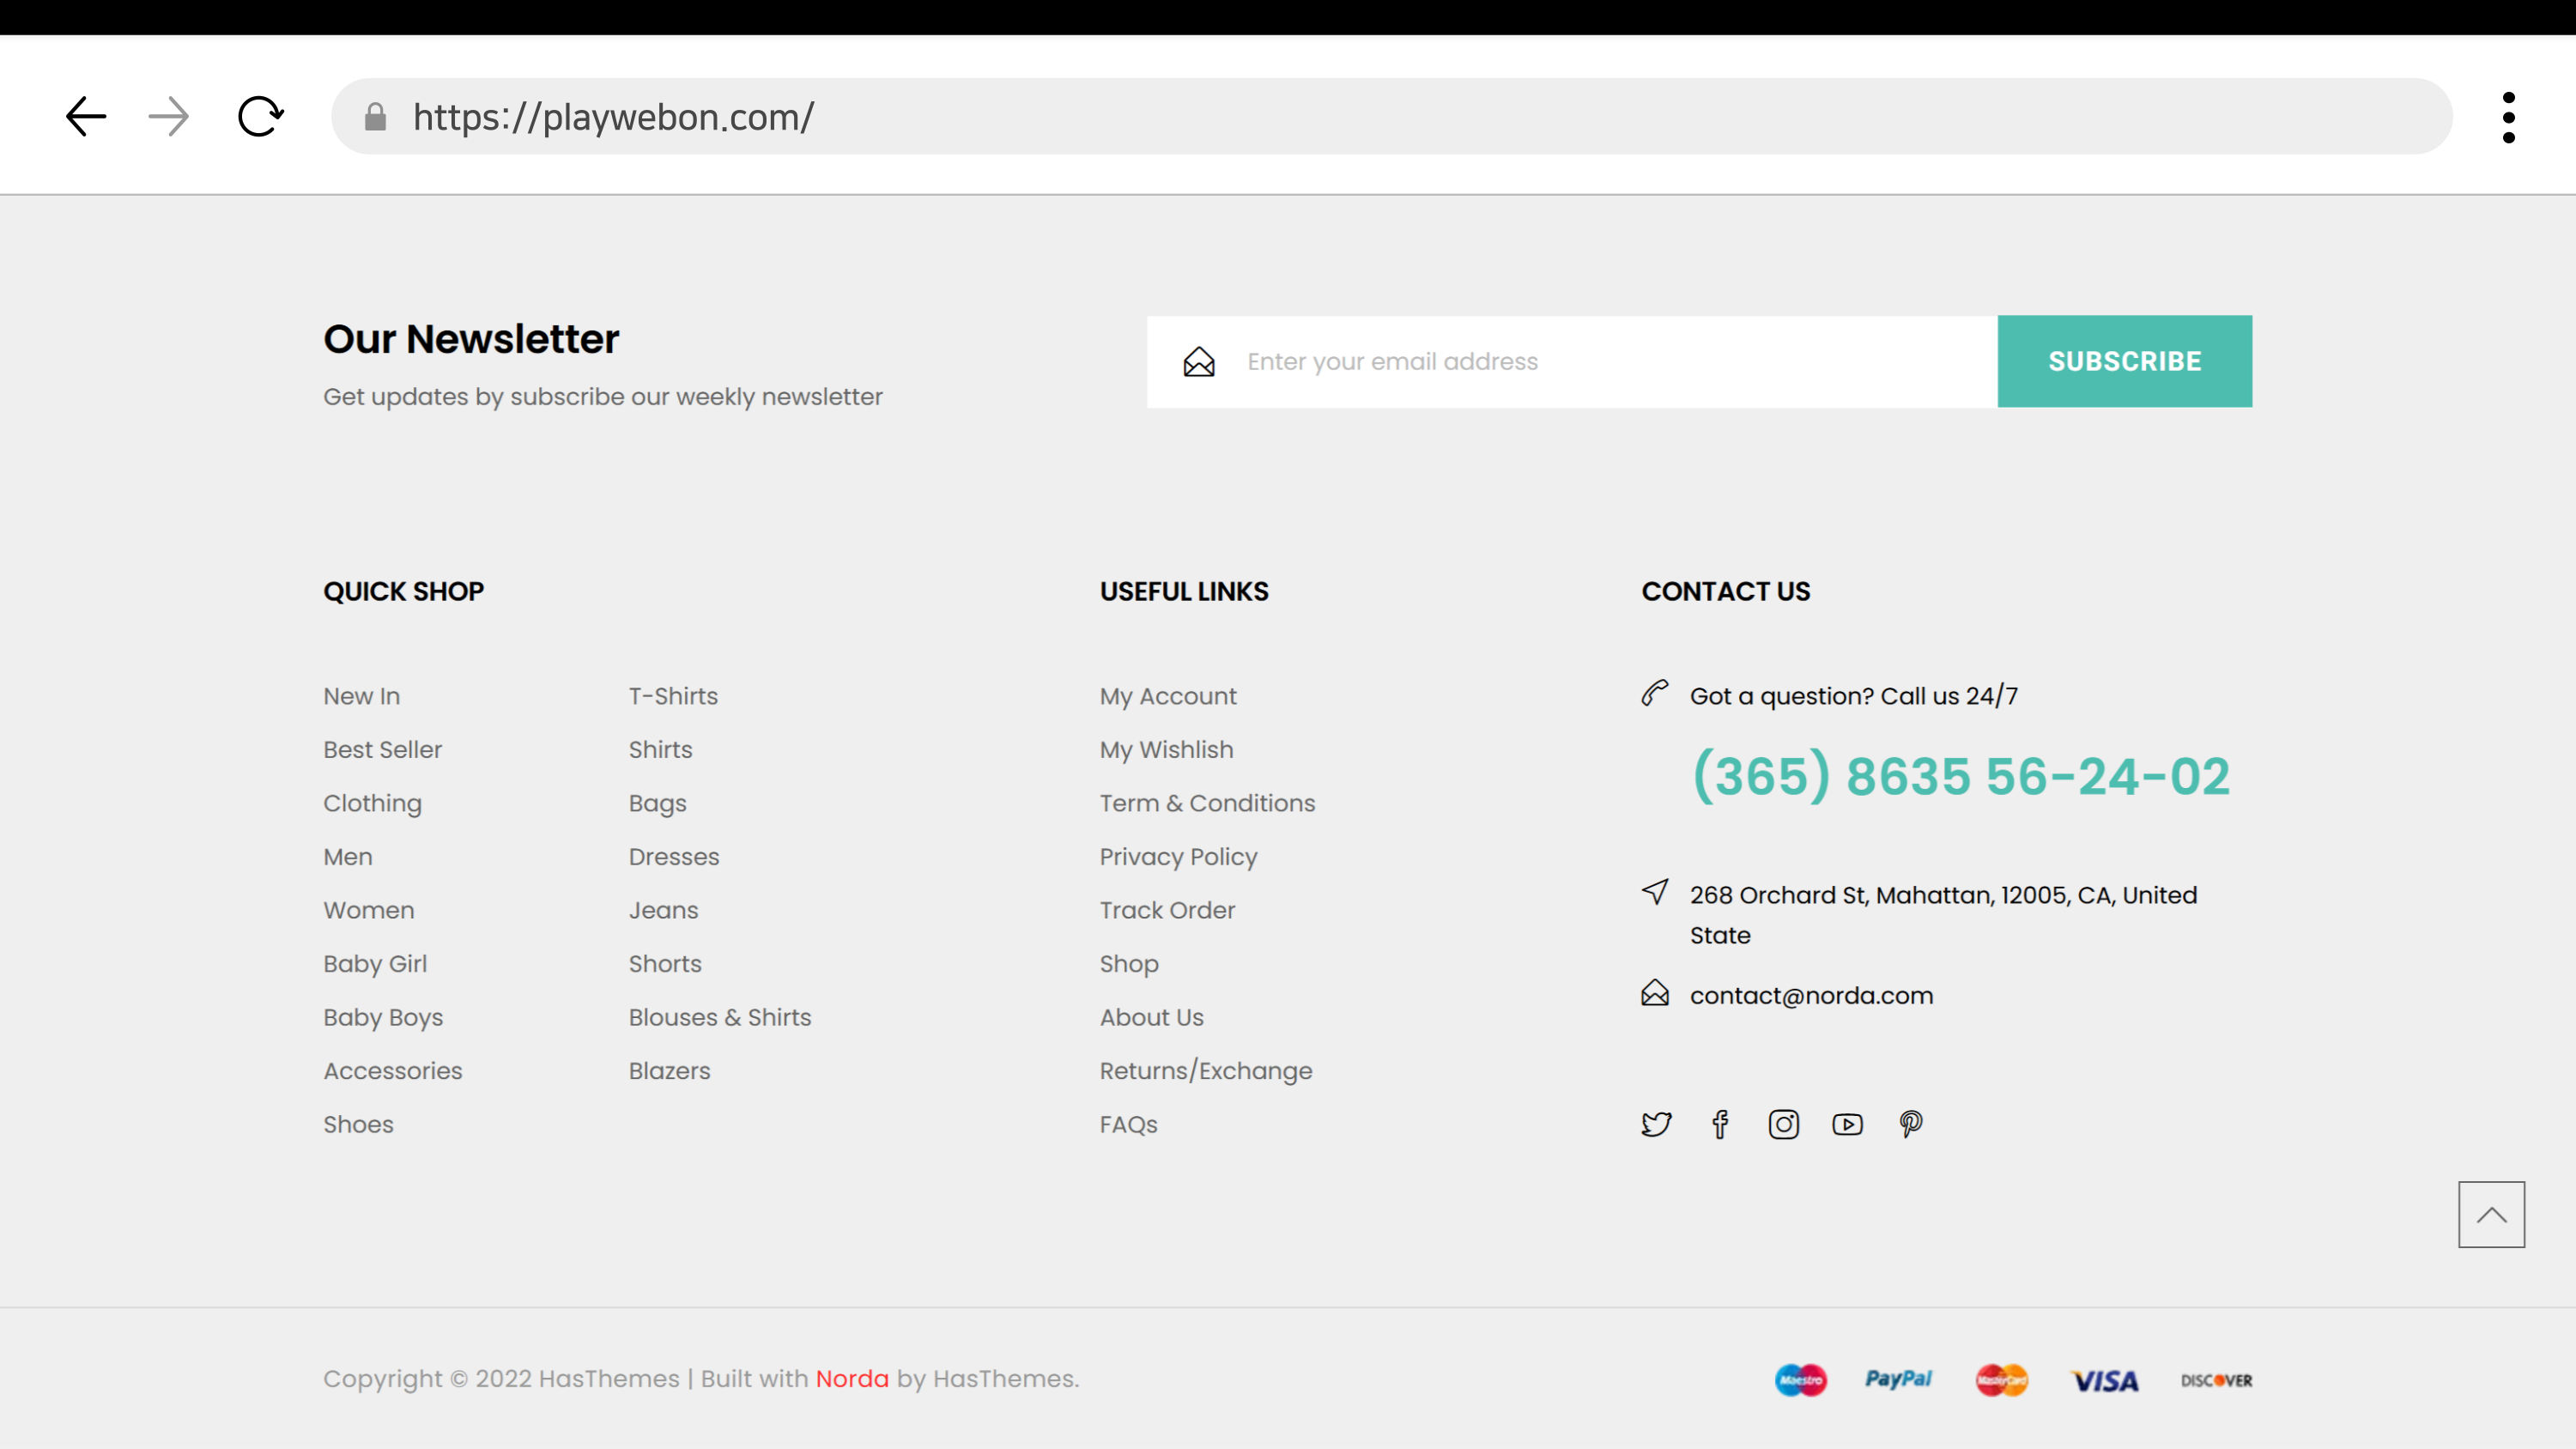Open the browser three-dot menu
This screenshot has width=2576, height=1449.
point(2508,117)
